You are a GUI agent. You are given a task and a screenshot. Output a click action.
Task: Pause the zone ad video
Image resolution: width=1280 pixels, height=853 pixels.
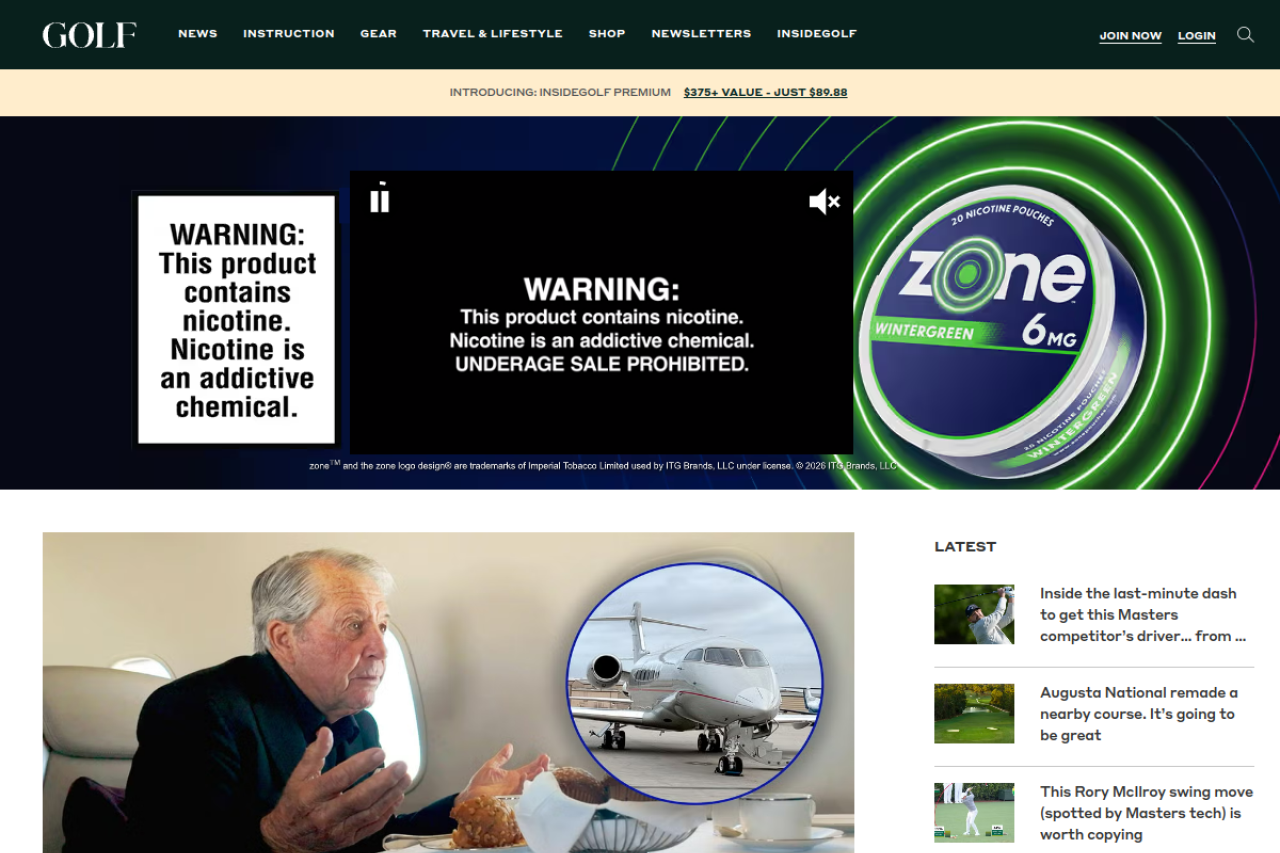[379, 198]
